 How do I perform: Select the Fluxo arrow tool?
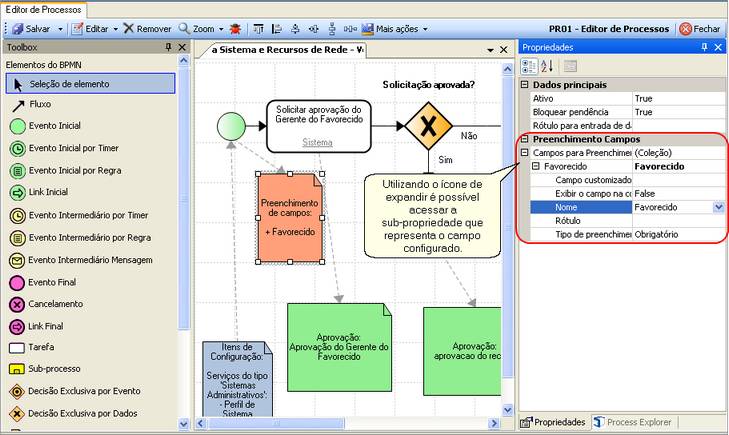pyautogui.click(x=31, y=105)
